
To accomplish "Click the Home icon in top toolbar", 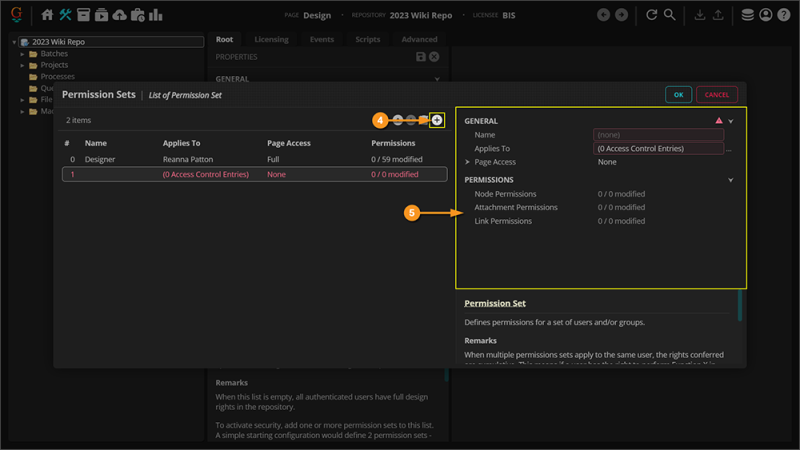I will click(47, 15).
